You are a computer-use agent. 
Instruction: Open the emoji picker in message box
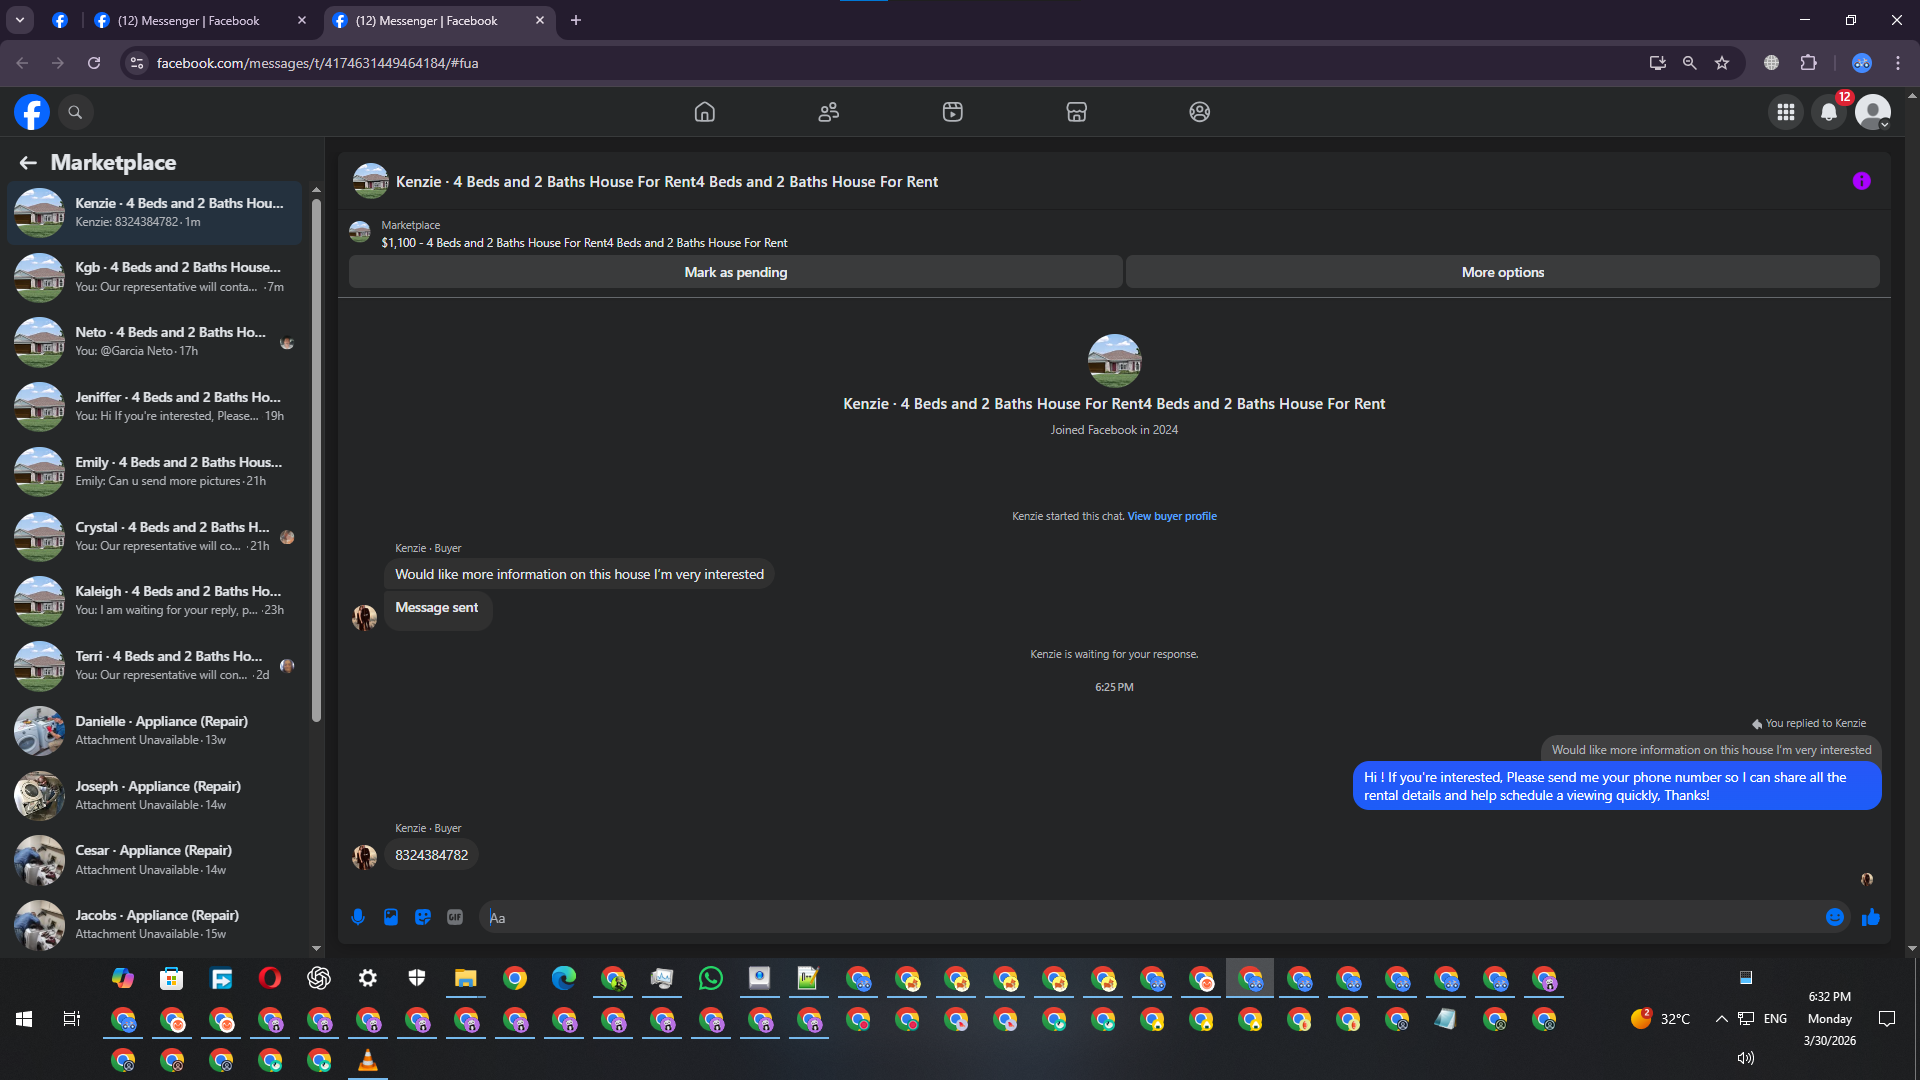click(1834, 917)
